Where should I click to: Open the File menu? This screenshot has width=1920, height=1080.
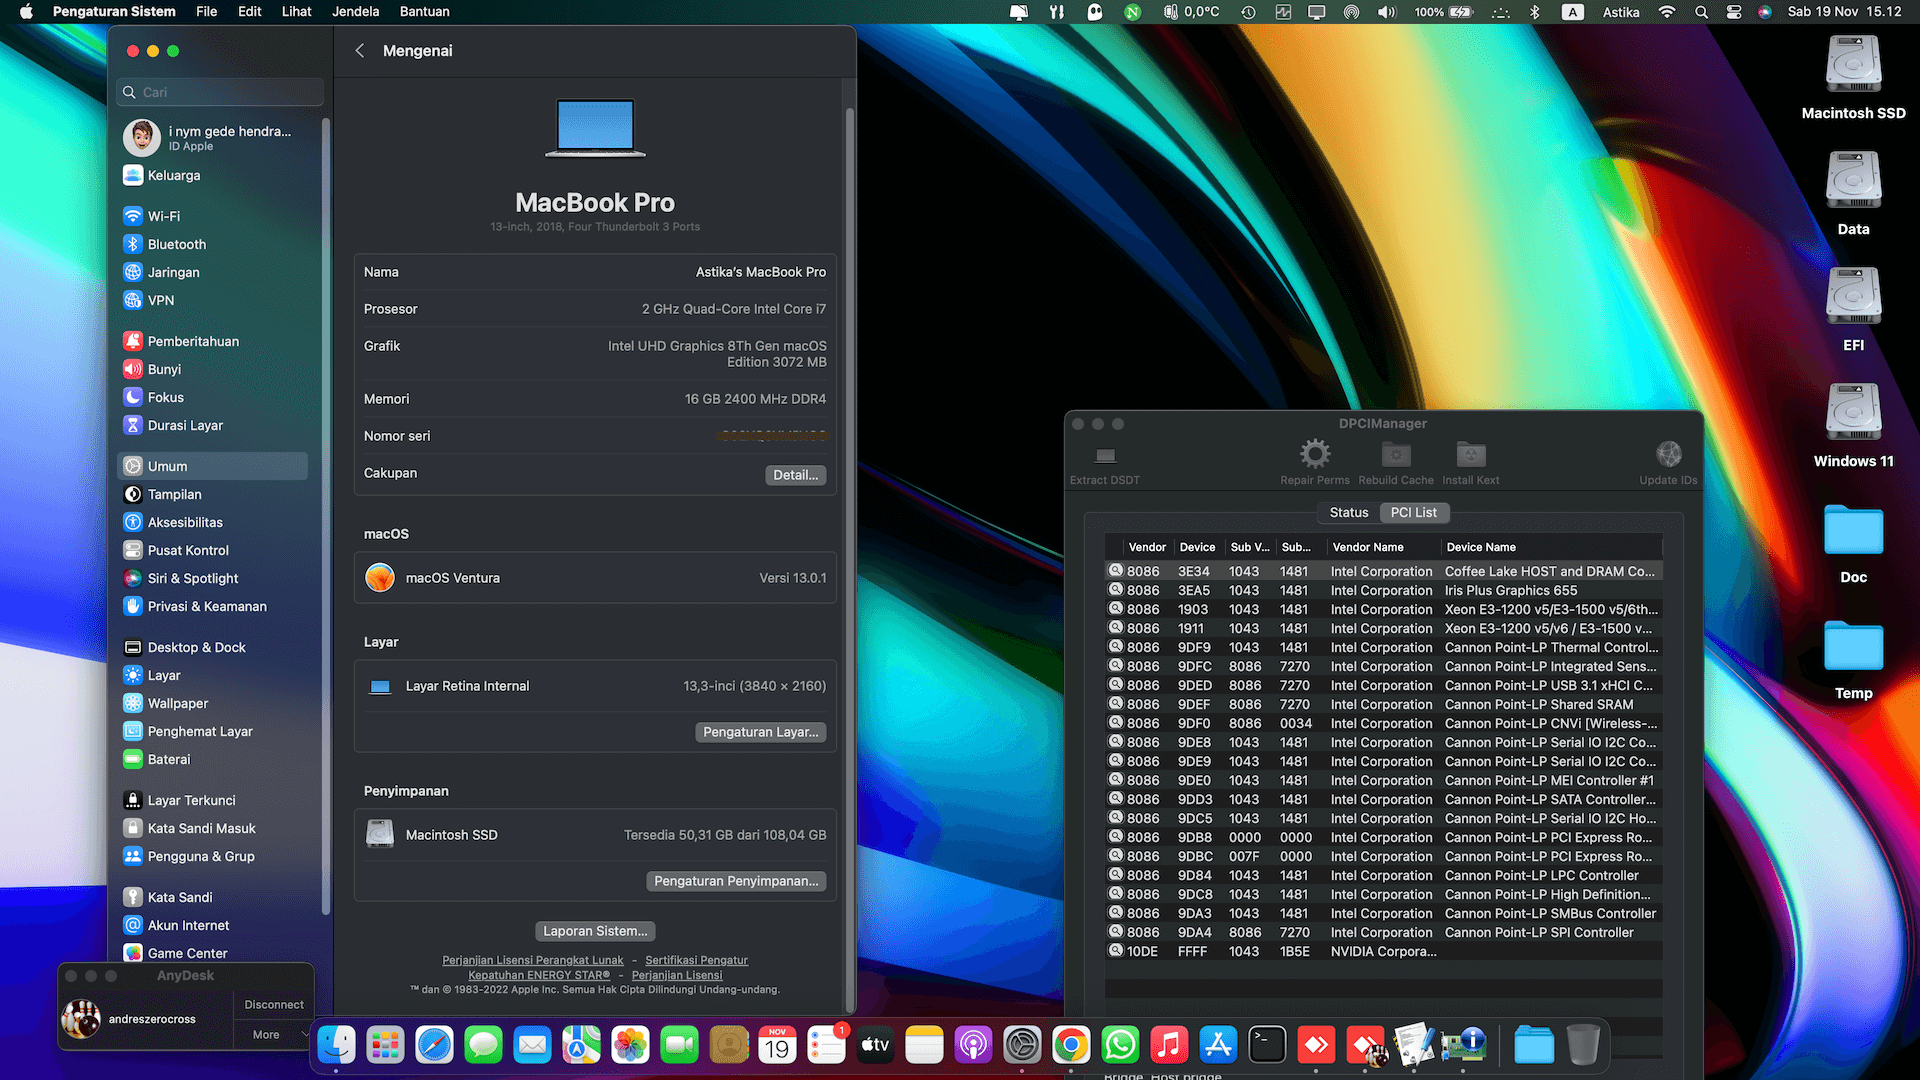pyautogui.click(x=207, y=12)
